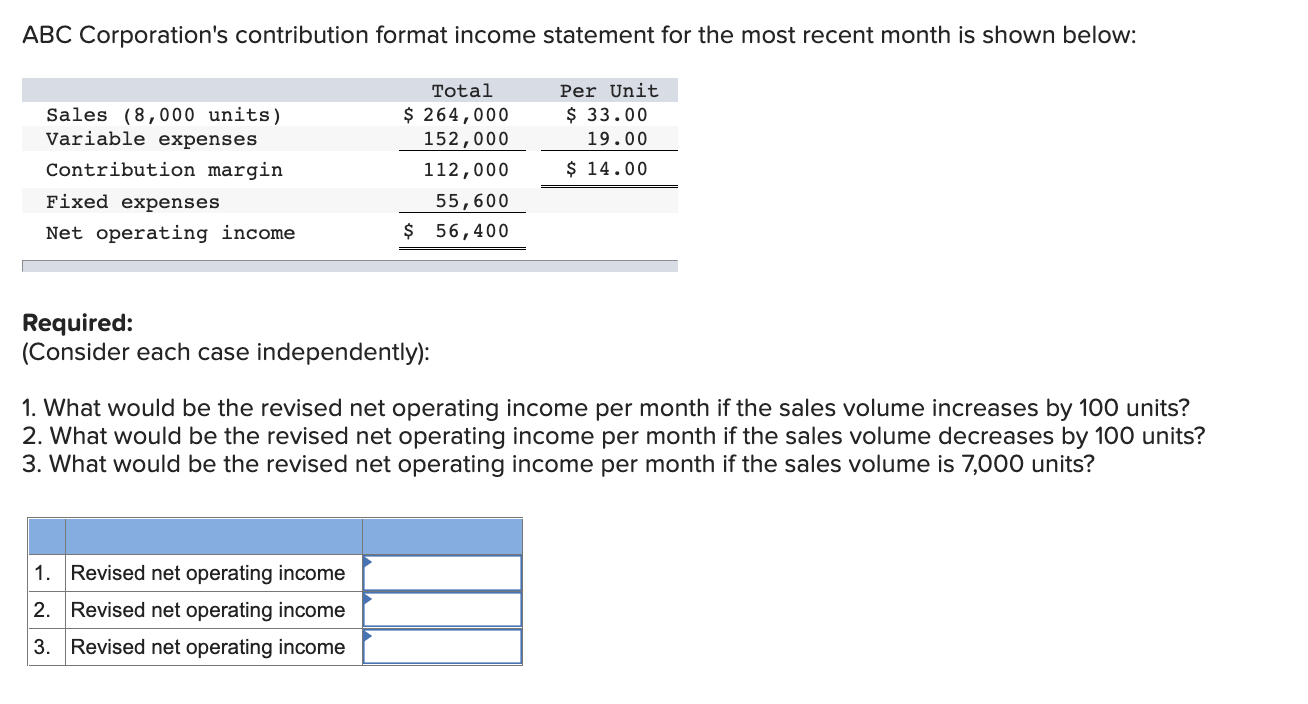The image size is (1308, 704).
Task: Click the 'Net operating income' row label
Action: point(170,232)
